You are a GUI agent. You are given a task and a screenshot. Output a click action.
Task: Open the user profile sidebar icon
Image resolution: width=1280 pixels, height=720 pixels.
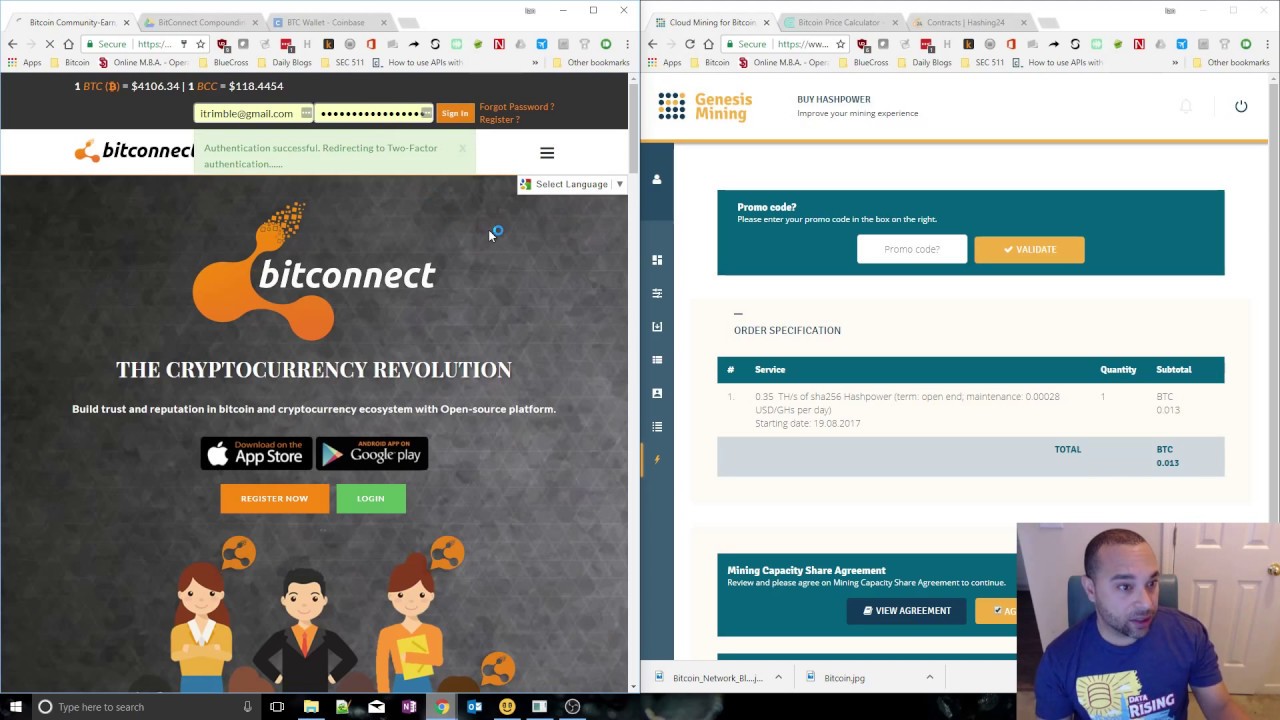coord(657,180)
